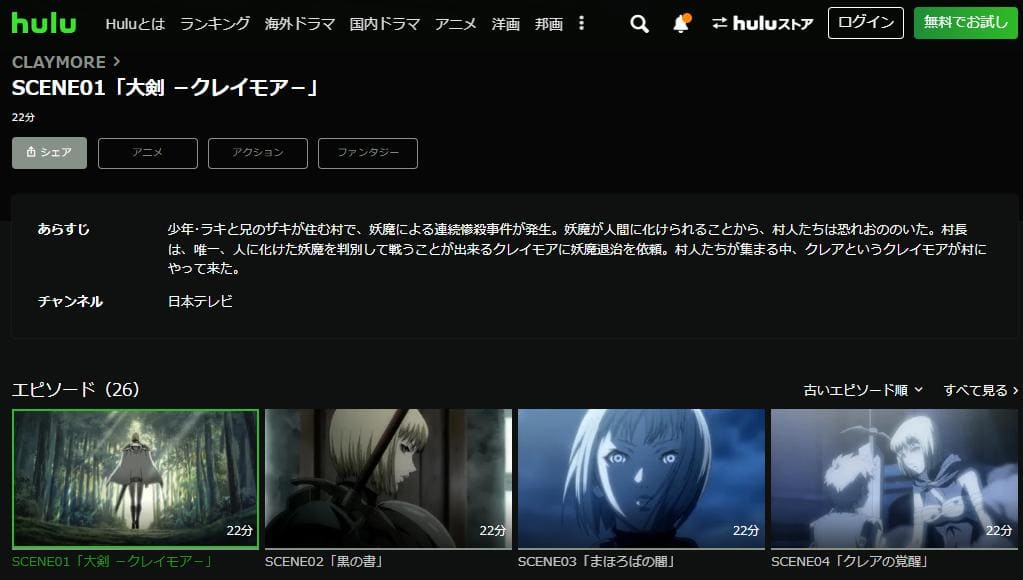
Task: Click the notification bell icon
Action: pos(683,22)
